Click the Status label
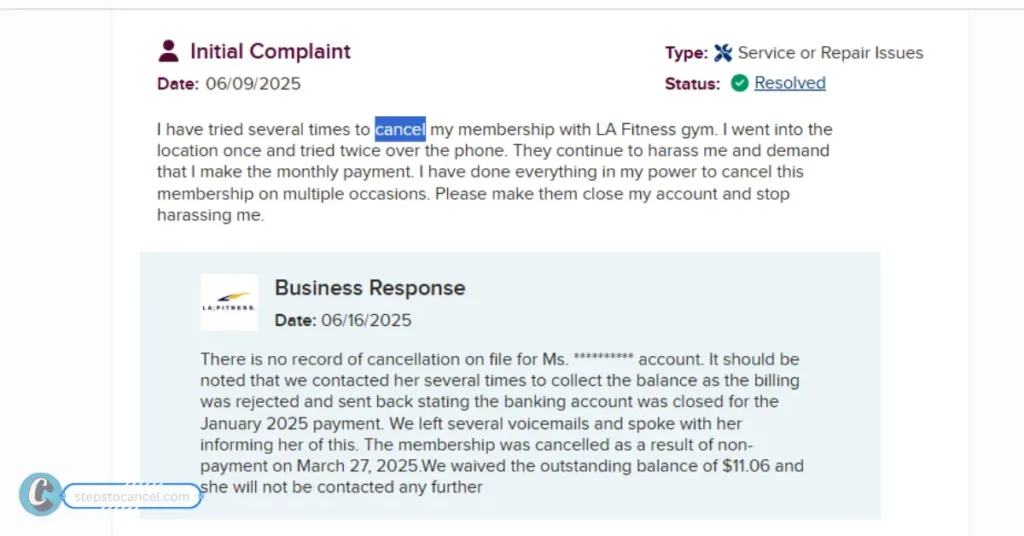The height and width of the screenshot is (536, 1024). pos(692,84)
